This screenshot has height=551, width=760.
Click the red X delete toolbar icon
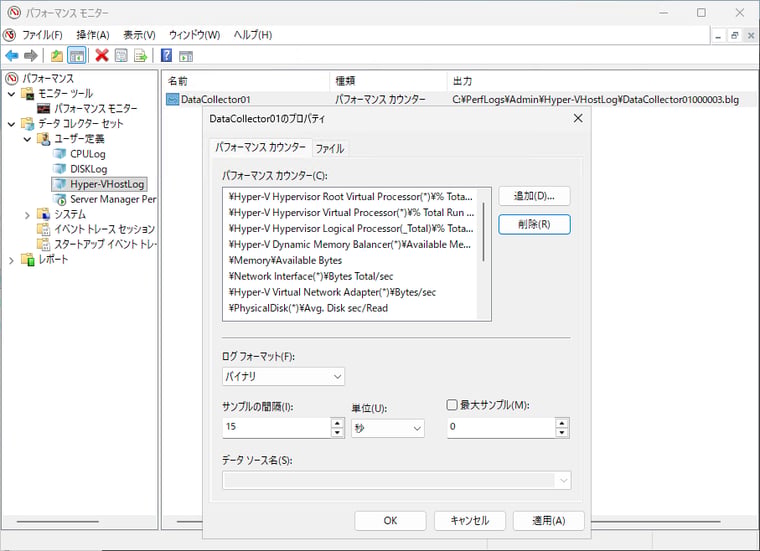[102, 56]
